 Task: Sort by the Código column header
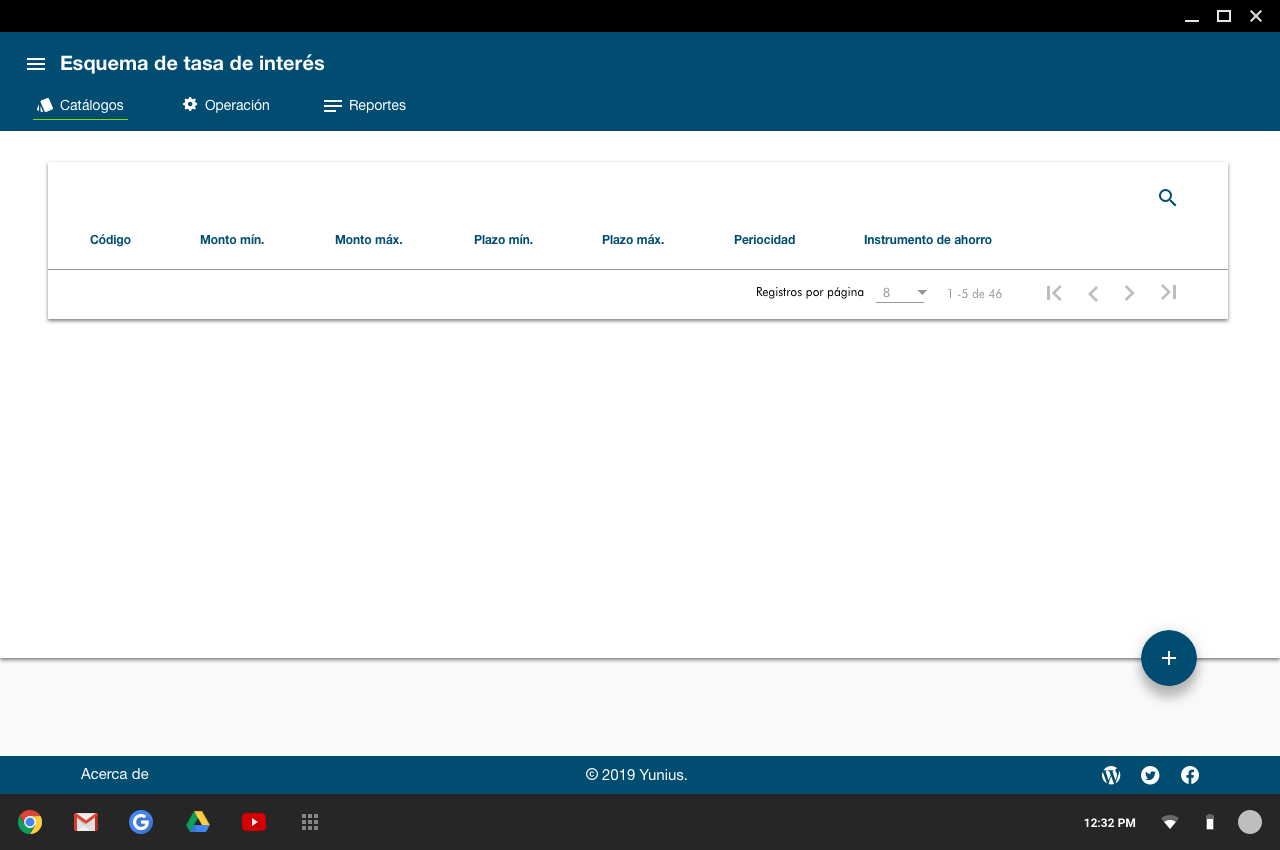pyautogui.click(x=110, y=240)
